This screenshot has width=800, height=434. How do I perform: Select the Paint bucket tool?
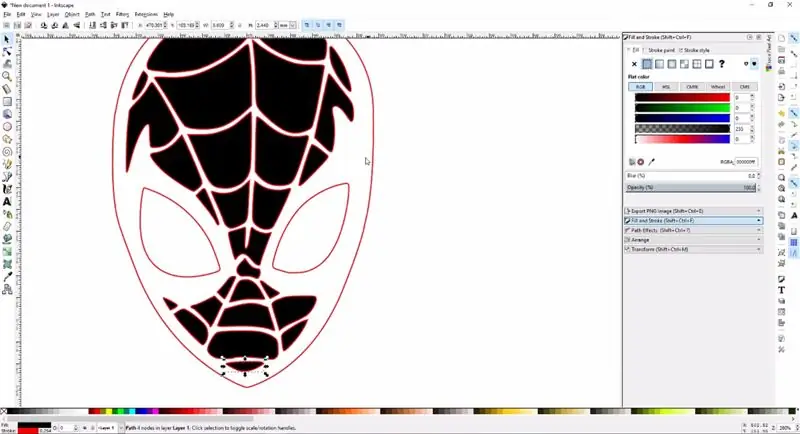coord(7,239)
